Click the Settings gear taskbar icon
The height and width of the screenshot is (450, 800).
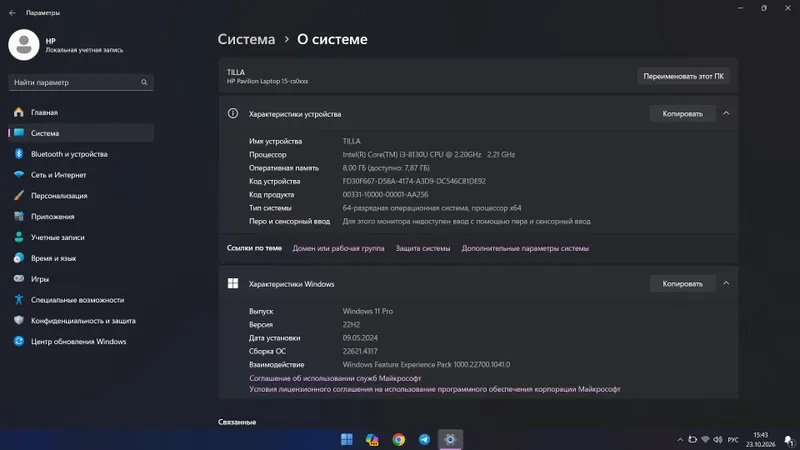click(x=450, y=439)
